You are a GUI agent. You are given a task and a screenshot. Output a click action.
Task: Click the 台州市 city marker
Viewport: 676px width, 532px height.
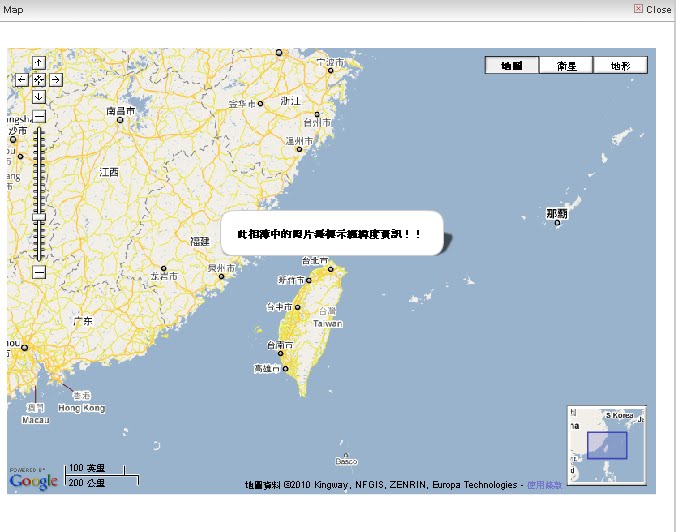[317, 114]
